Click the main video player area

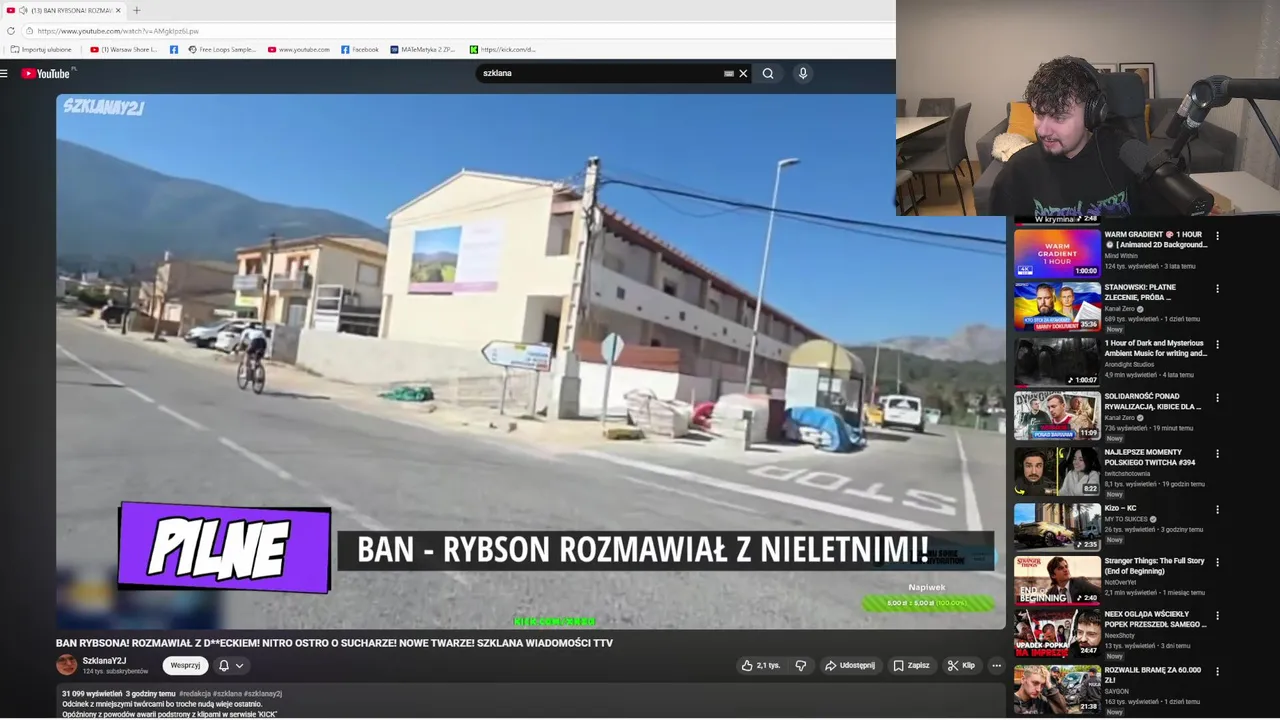[530, 362]
